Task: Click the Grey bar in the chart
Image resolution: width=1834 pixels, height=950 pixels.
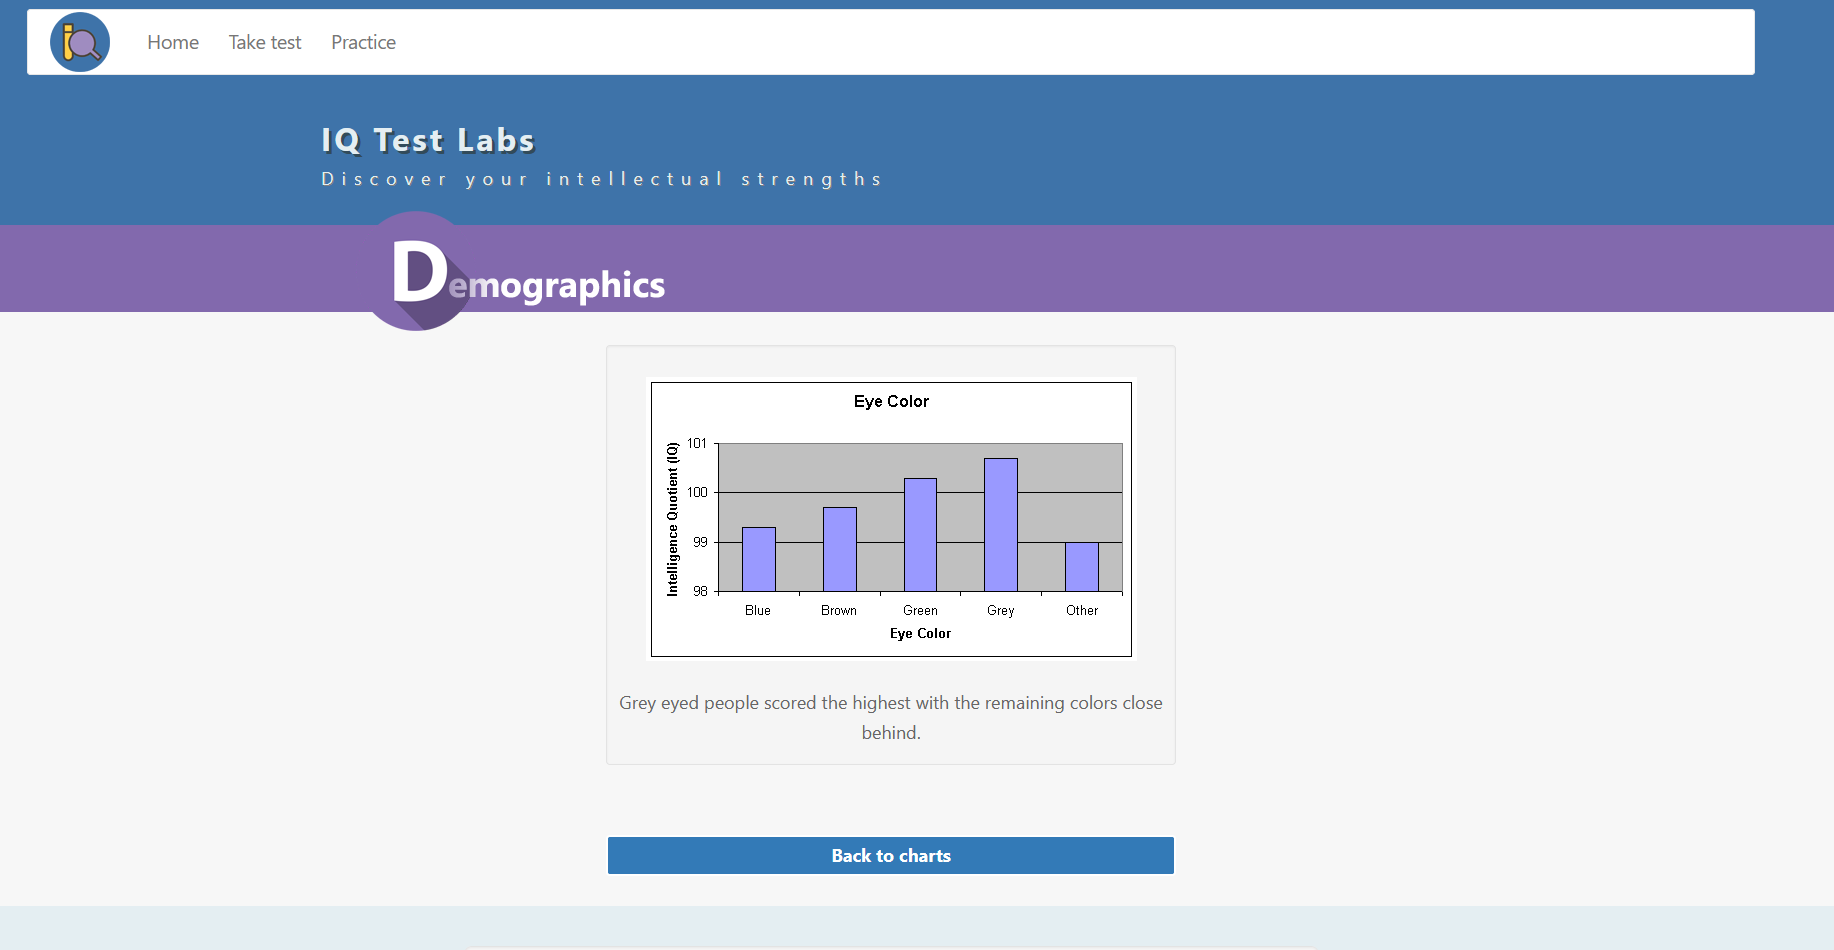Action: tap(1001, 525)
